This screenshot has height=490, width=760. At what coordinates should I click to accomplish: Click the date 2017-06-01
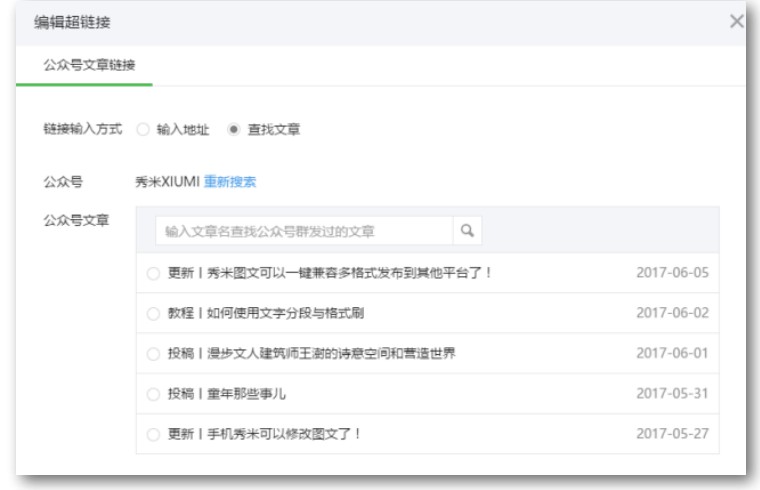click(672, 353)
